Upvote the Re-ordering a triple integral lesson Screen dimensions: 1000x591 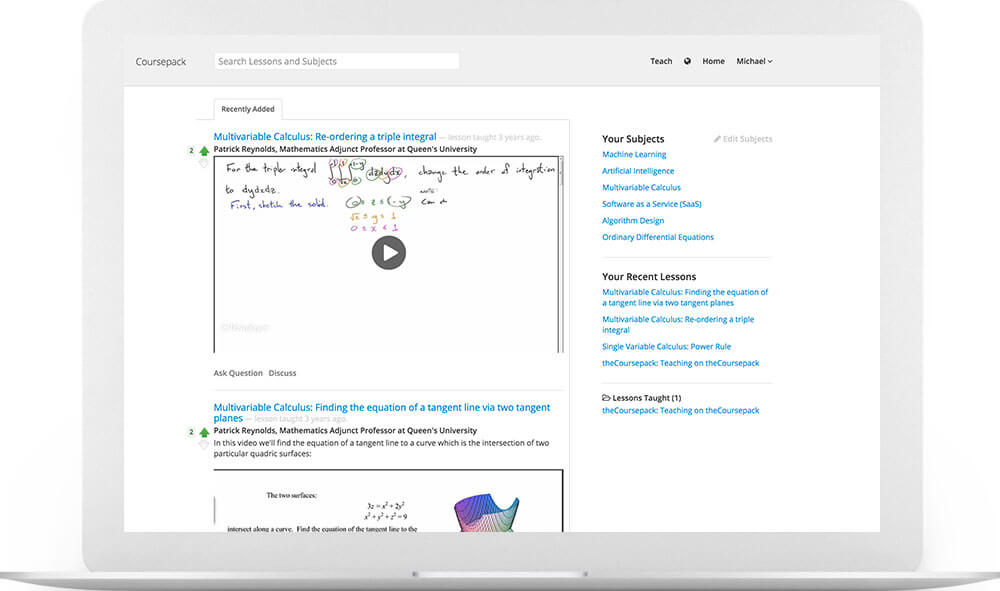click(x=203, y=150)
